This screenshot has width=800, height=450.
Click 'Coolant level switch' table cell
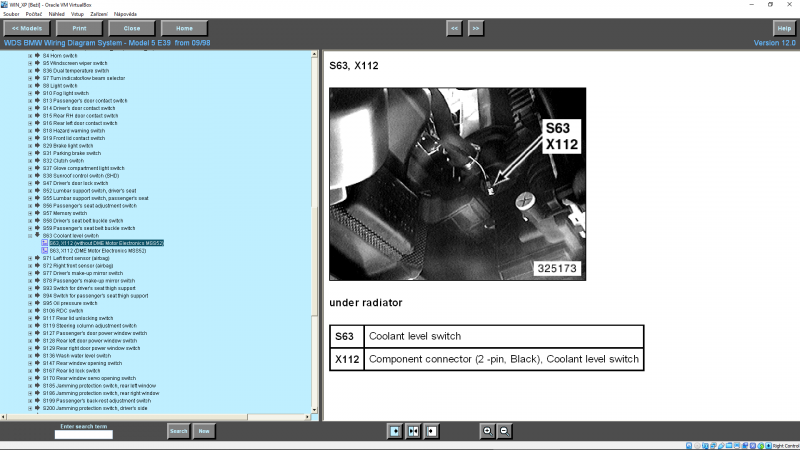point(504,336)
